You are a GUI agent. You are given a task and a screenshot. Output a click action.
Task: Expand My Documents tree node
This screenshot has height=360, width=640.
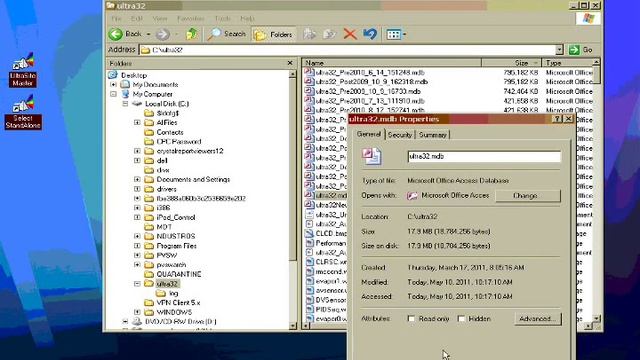point(113,84)
